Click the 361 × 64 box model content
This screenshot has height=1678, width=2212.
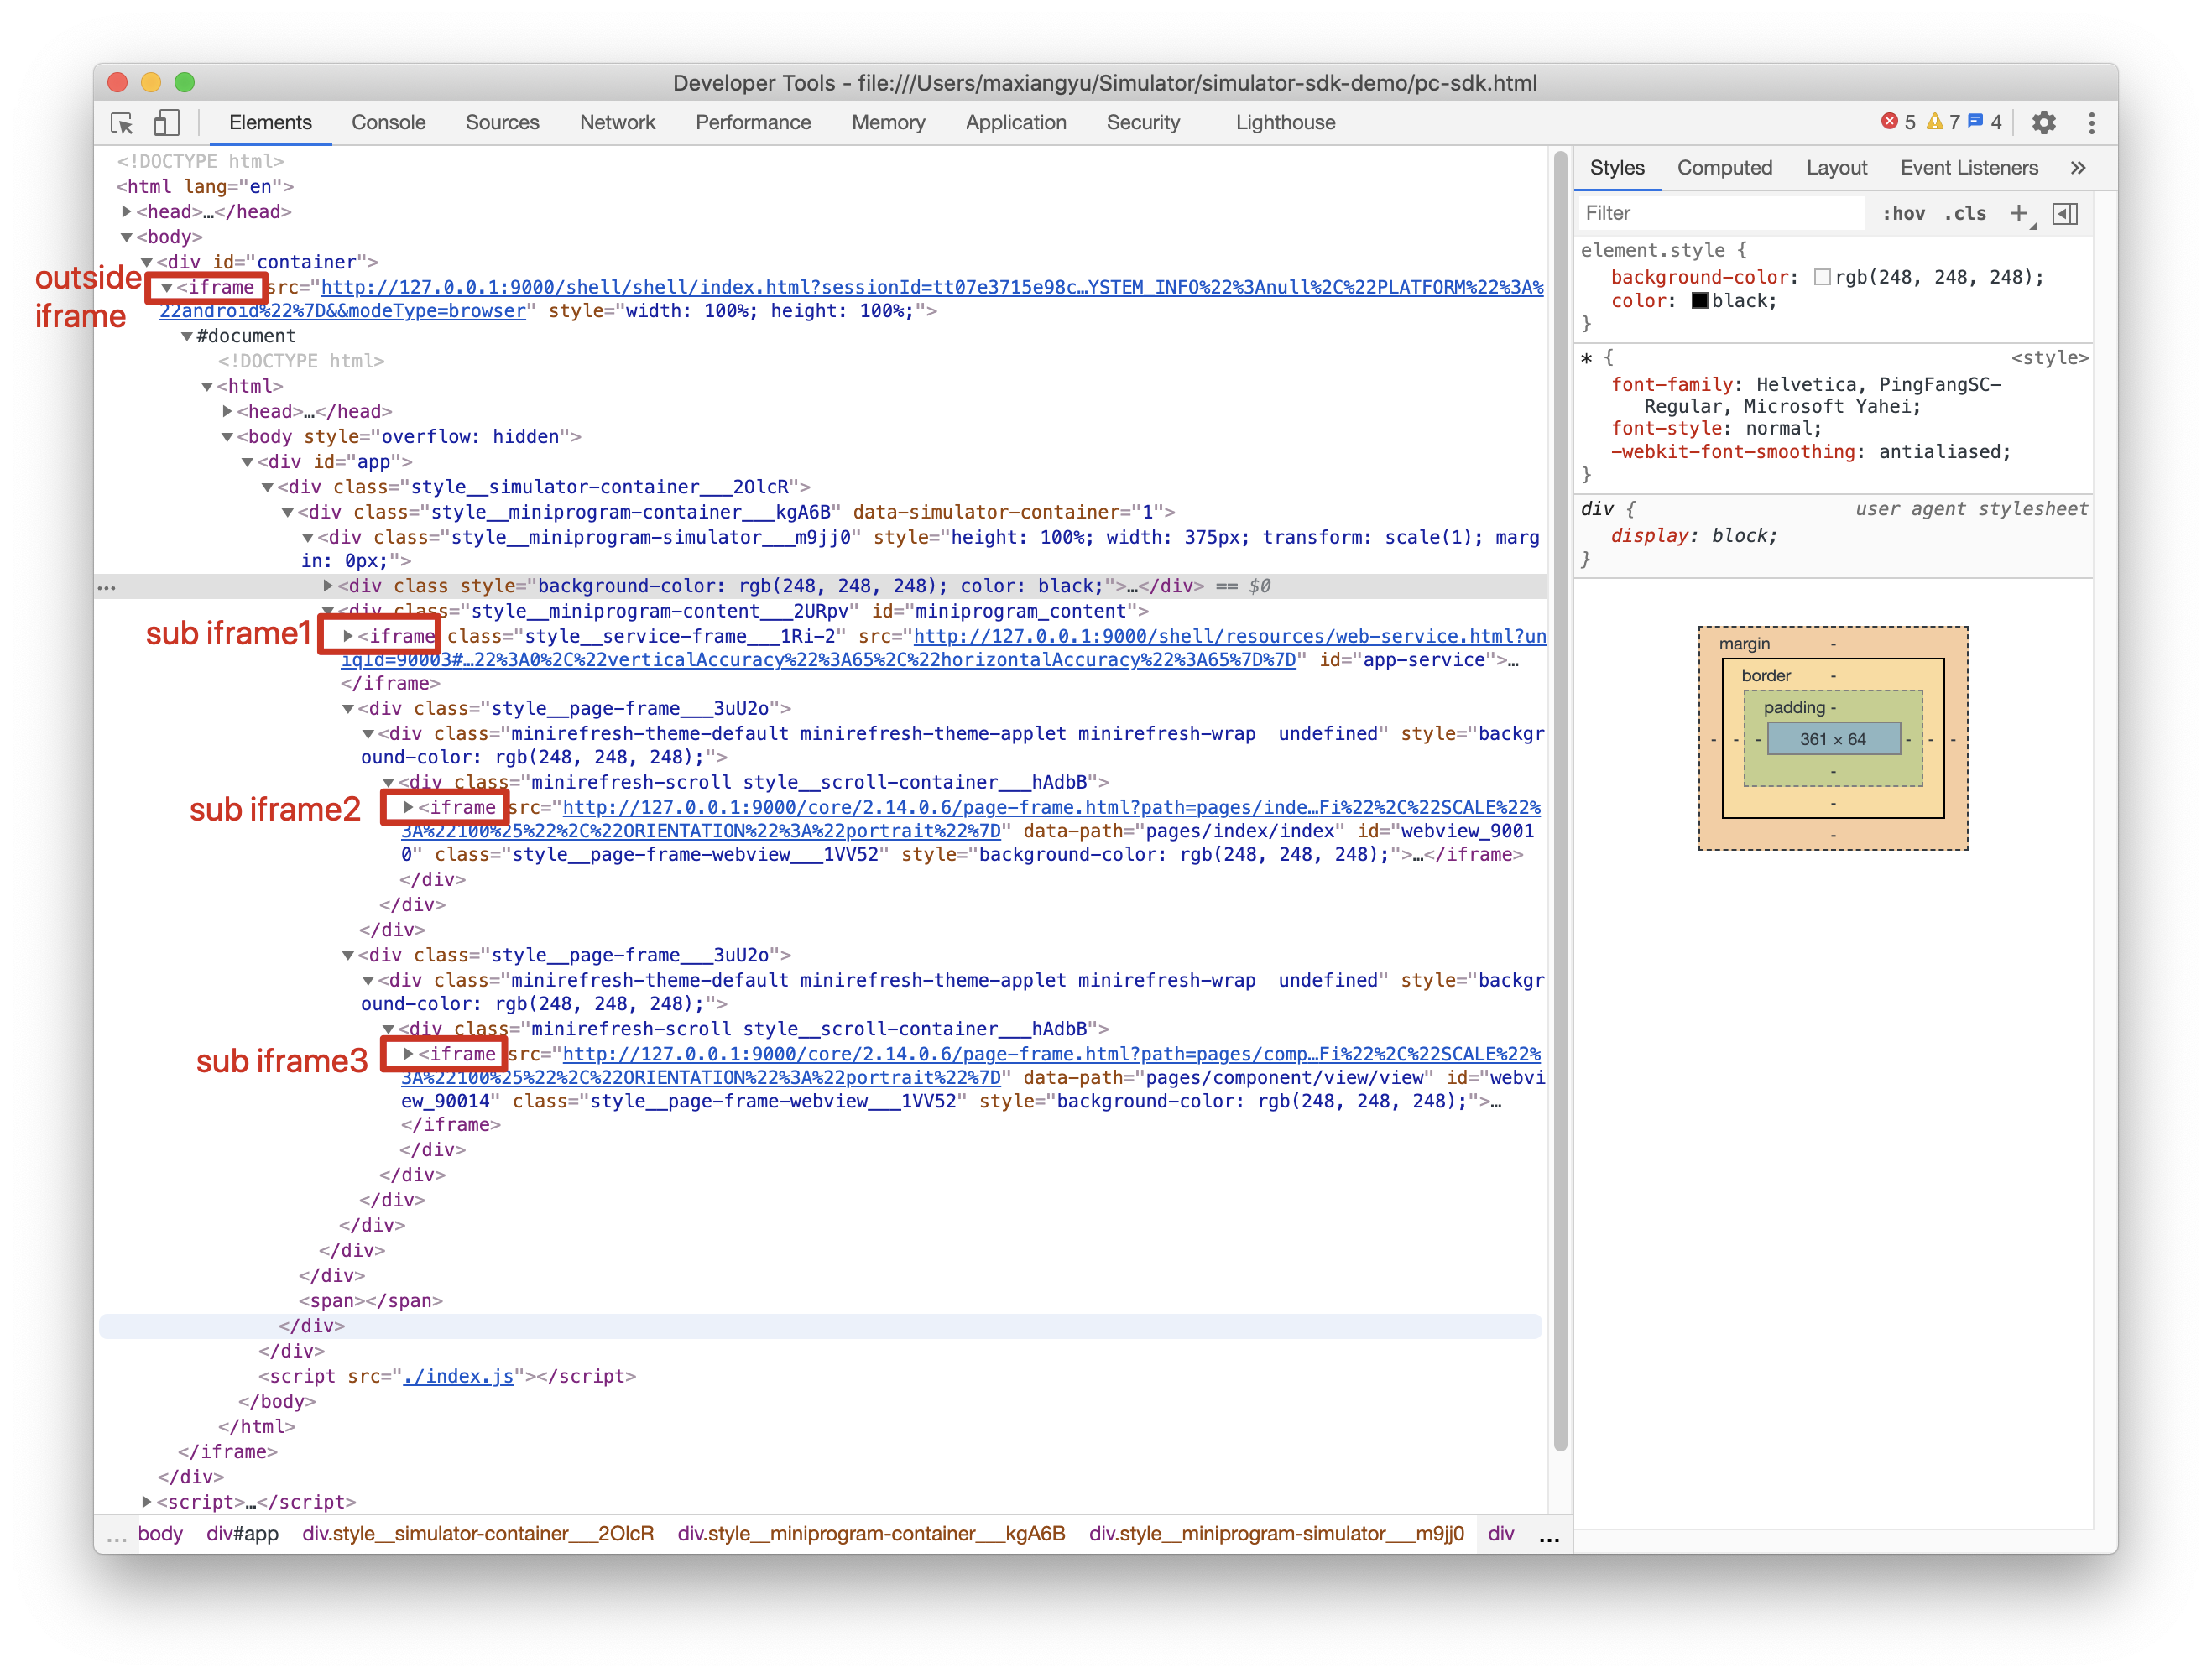coord(1833,740)
